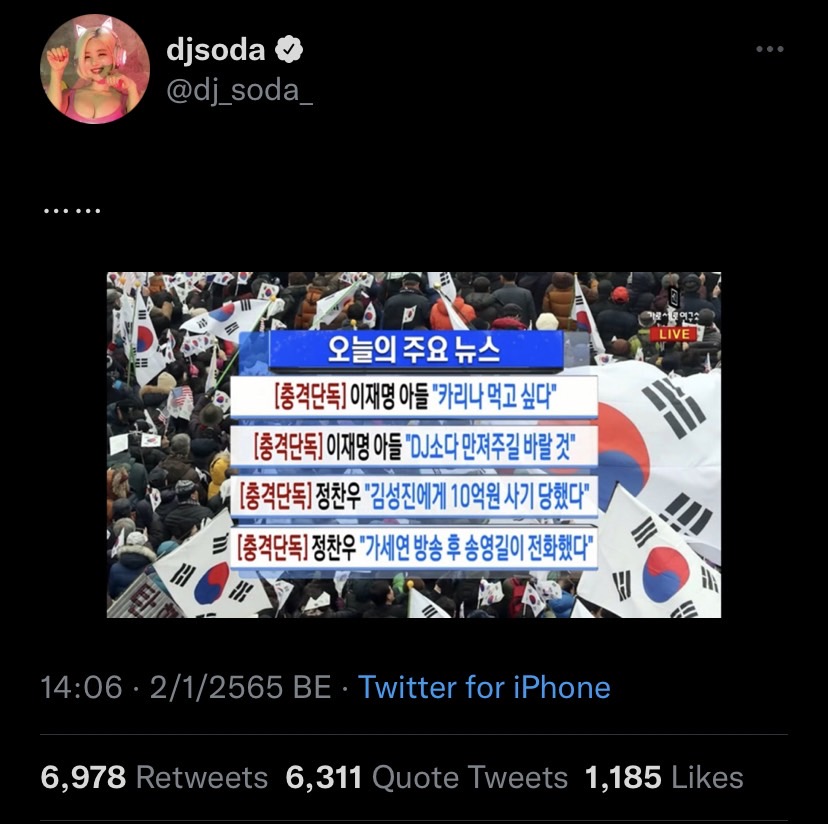Screen dimensions: 828x824
Task: Click the blue 오늘의 주요 뉴스 banner
Action: (x=416, y=349)
